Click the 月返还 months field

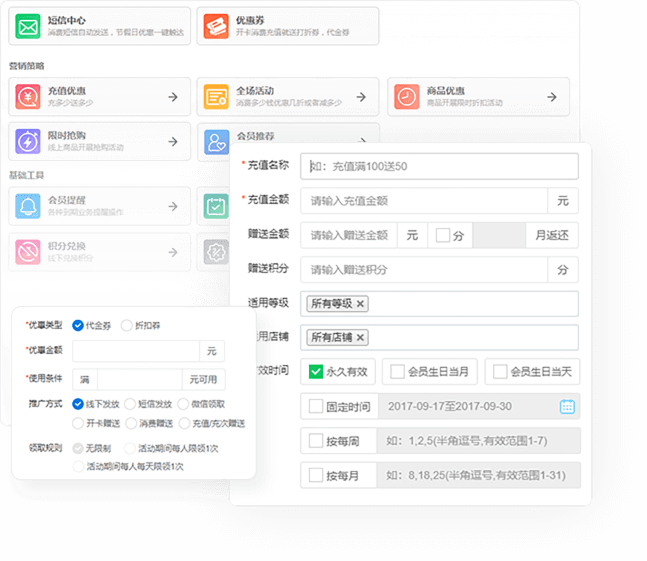(x=499, y=235)
